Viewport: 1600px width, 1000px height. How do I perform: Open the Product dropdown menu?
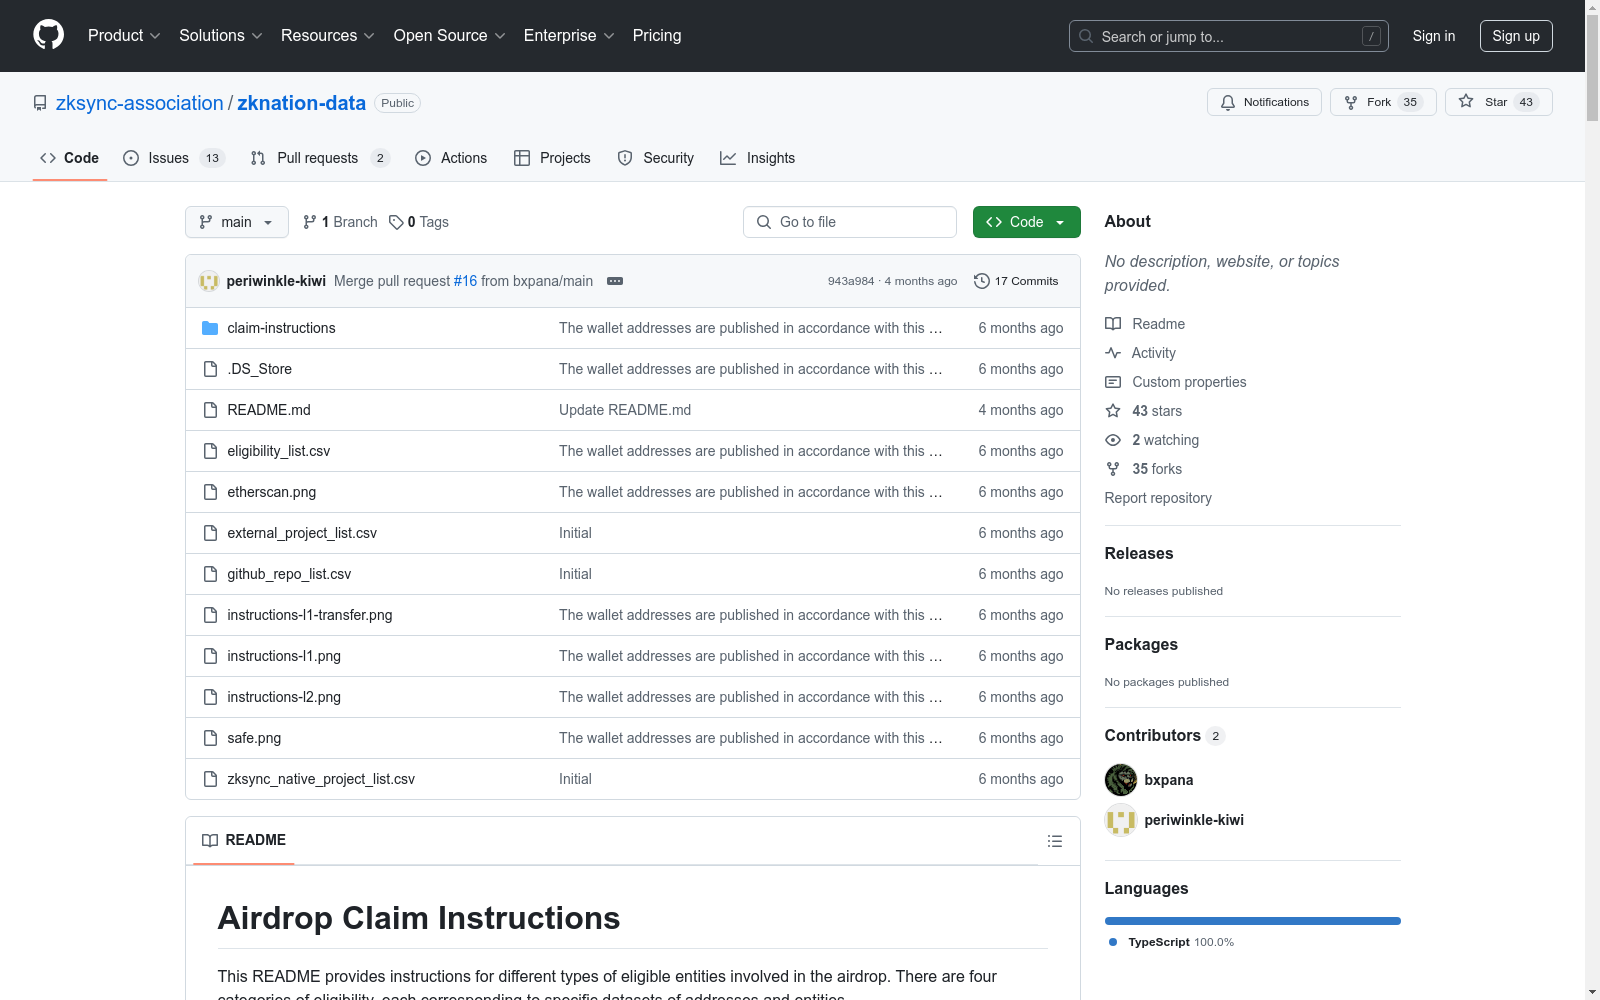pos(124,36)
